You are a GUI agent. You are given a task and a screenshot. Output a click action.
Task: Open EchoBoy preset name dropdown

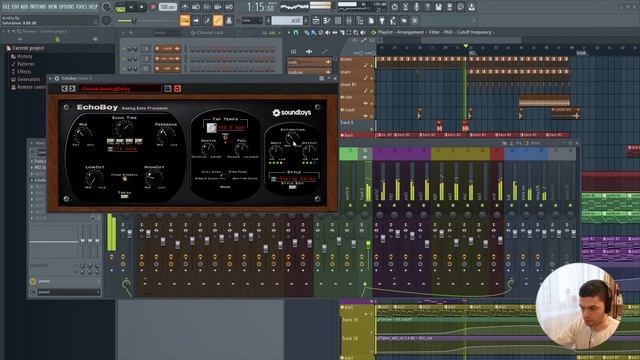point(120,88)
